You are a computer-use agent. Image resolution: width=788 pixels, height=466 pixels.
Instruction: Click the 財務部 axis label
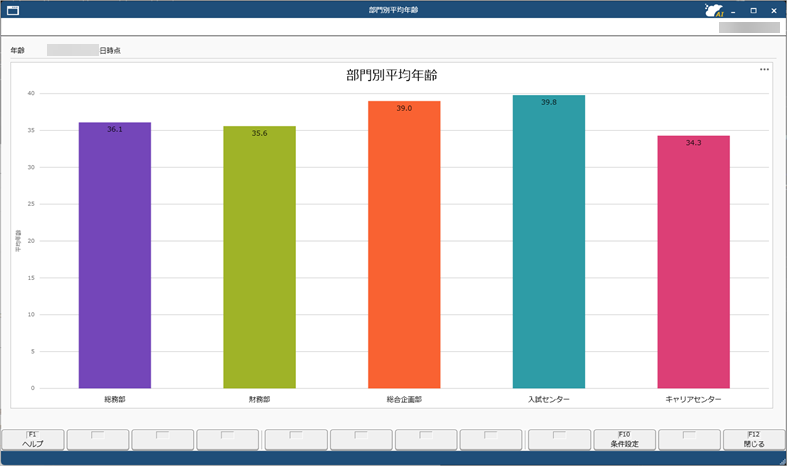[x=259, y=399]
